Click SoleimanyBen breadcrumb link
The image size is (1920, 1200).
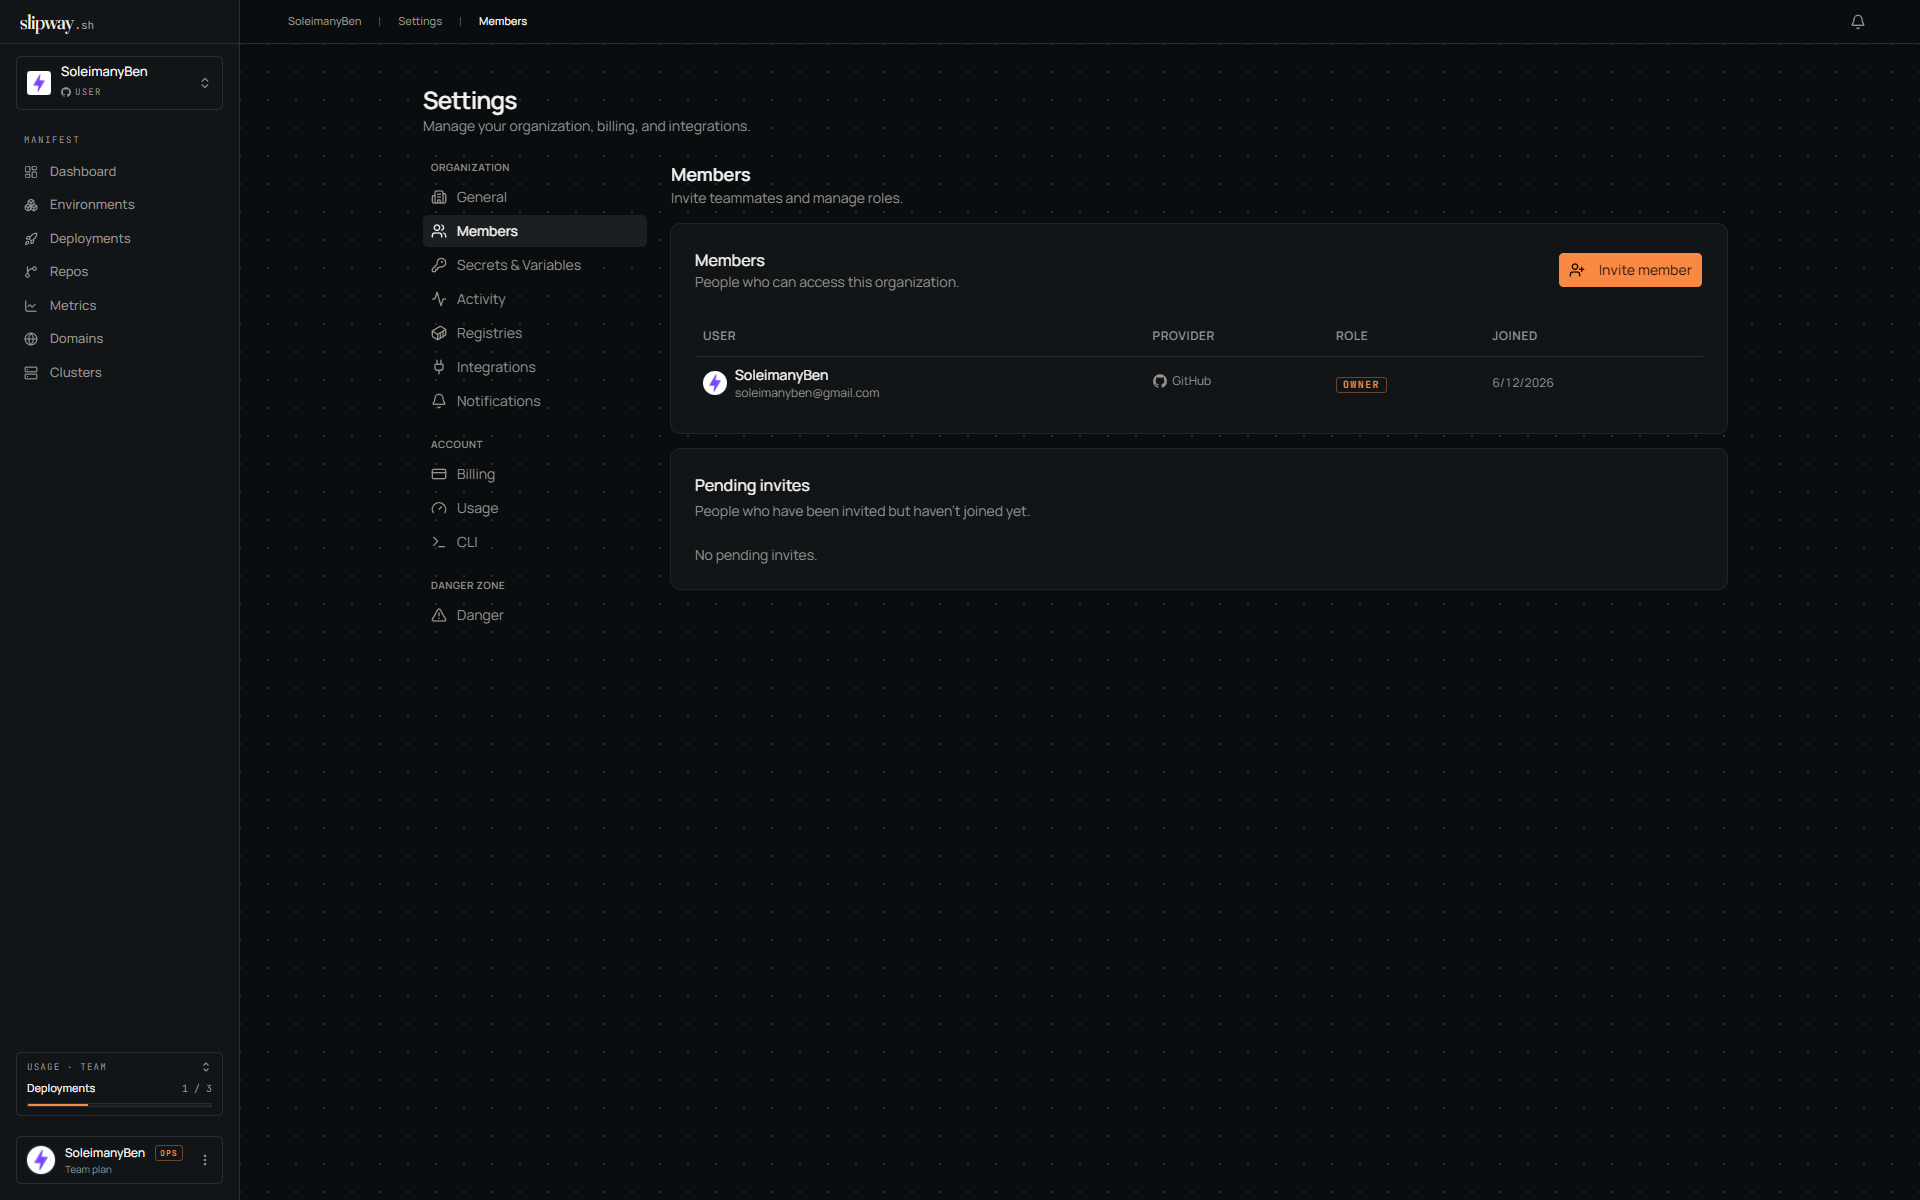[x=324, y=21]
